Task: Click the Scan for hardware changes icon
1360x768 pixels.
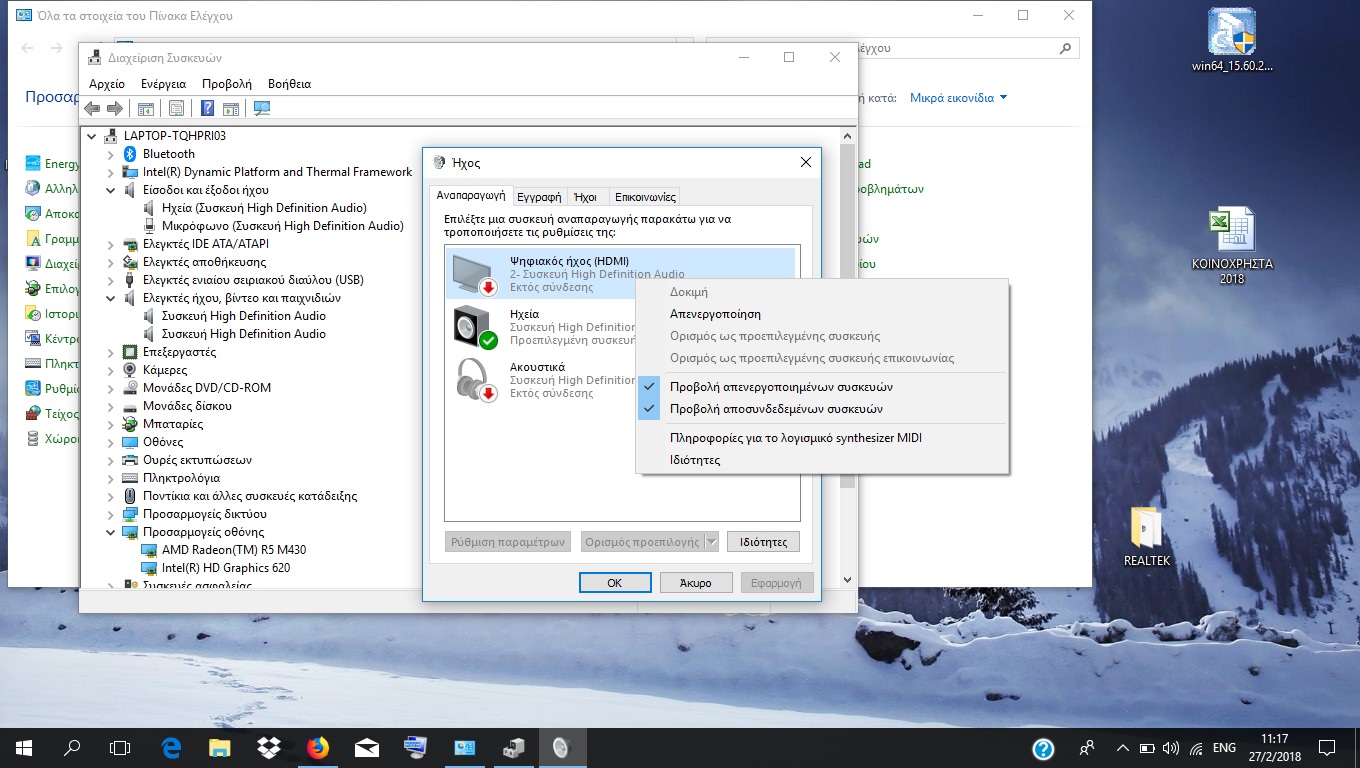Action: pyautogui.click(x=262, y=107)
